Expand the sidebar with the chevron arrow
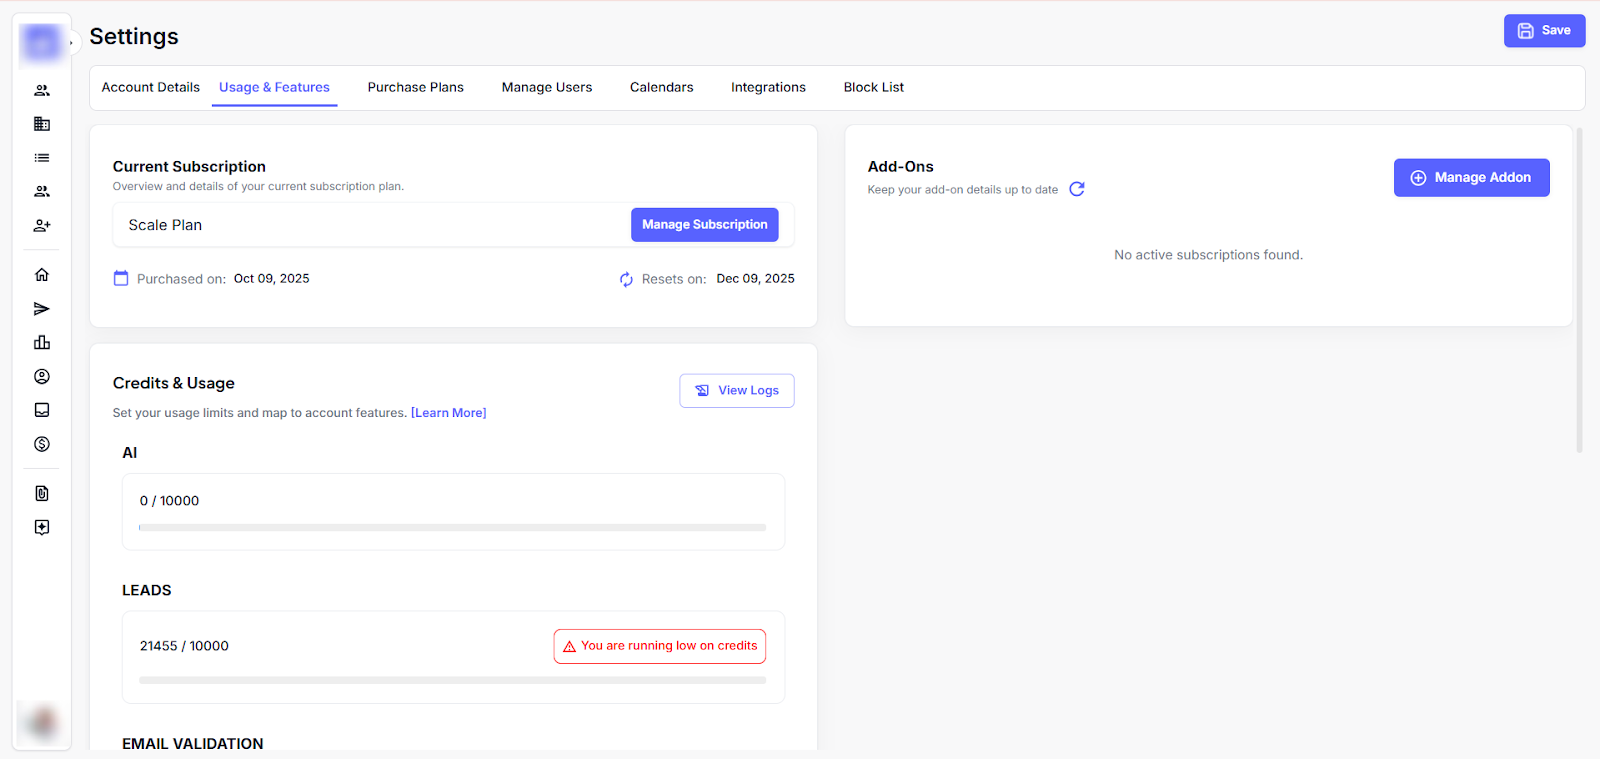1600x759 pixels. pos(71,43)
